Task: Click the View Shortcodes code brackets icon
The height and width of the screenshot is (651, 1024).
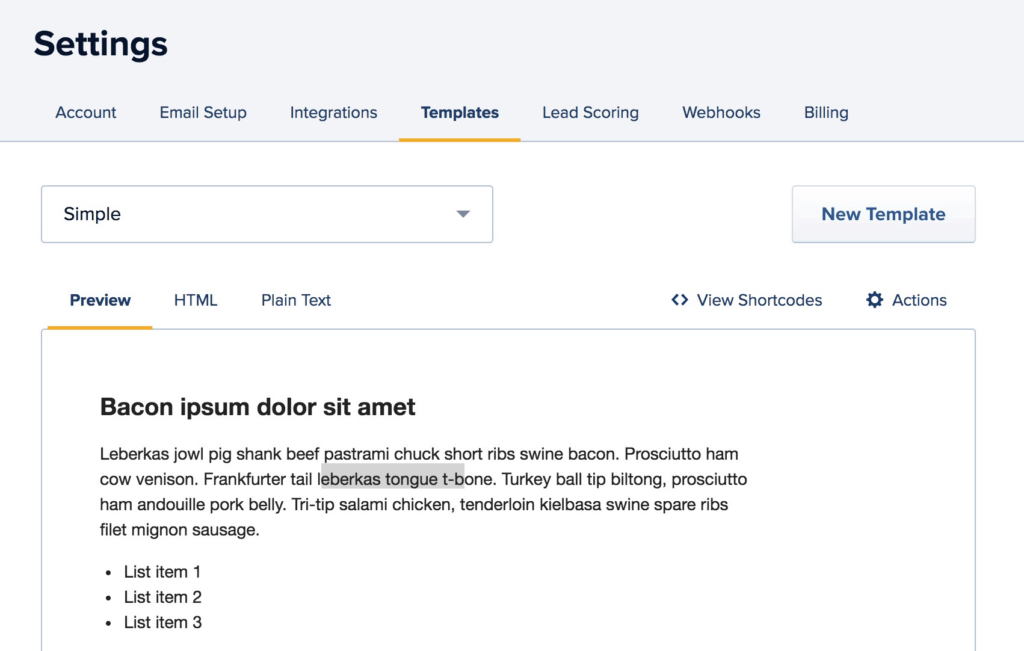Action: (679, 300)
